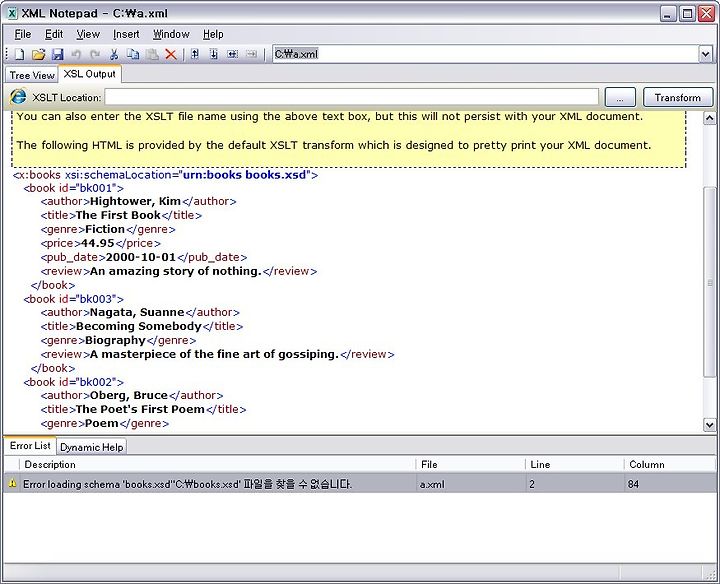This screenshot has height=584, width=720.
Task: Click 'An amazing story of nothing.' review
Action: coord(175,271)
